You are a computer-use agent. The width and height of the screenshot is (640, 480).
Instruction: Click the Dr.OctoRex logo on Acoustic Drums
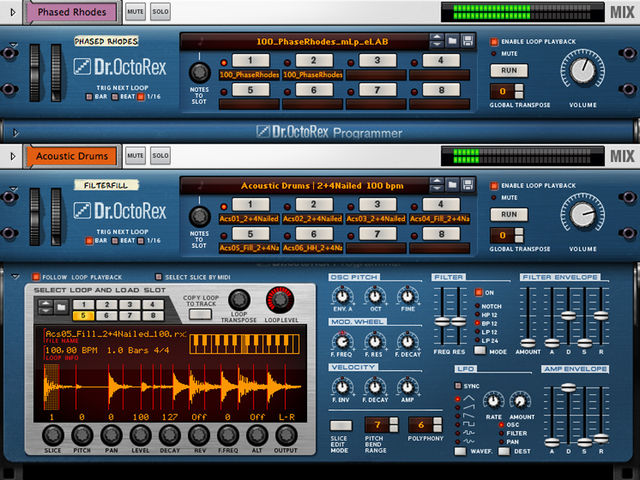pos(120,211)
